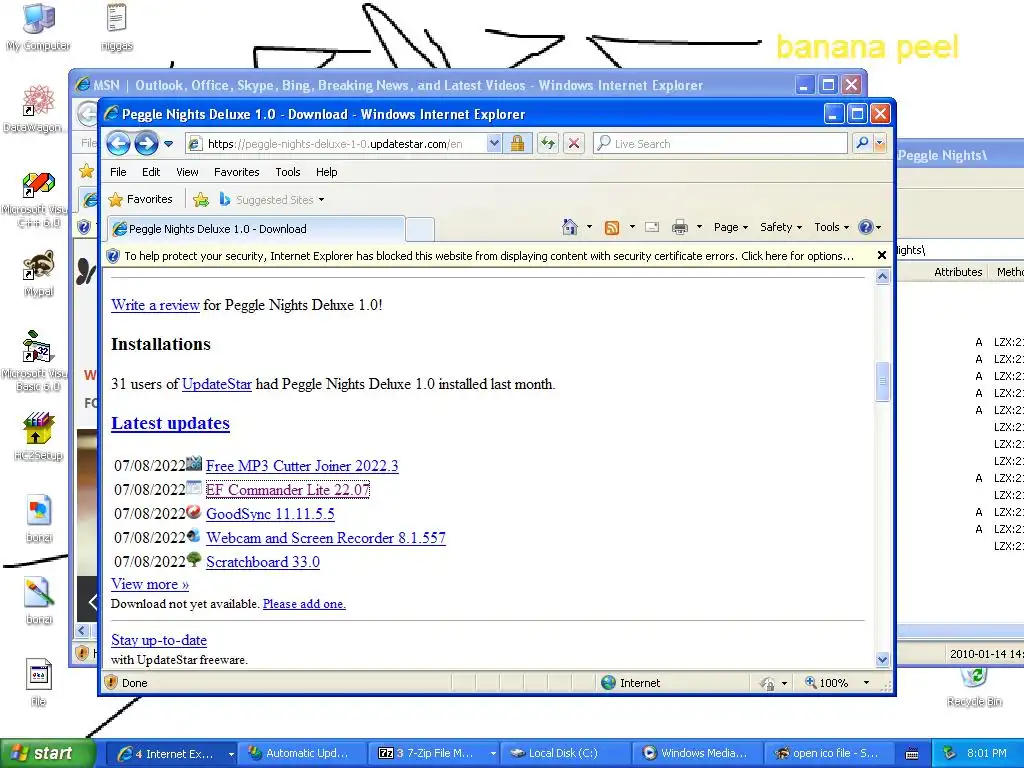Open a new blank tab
The width and height of the screenshot is (1024, 768).
[420, 230]
